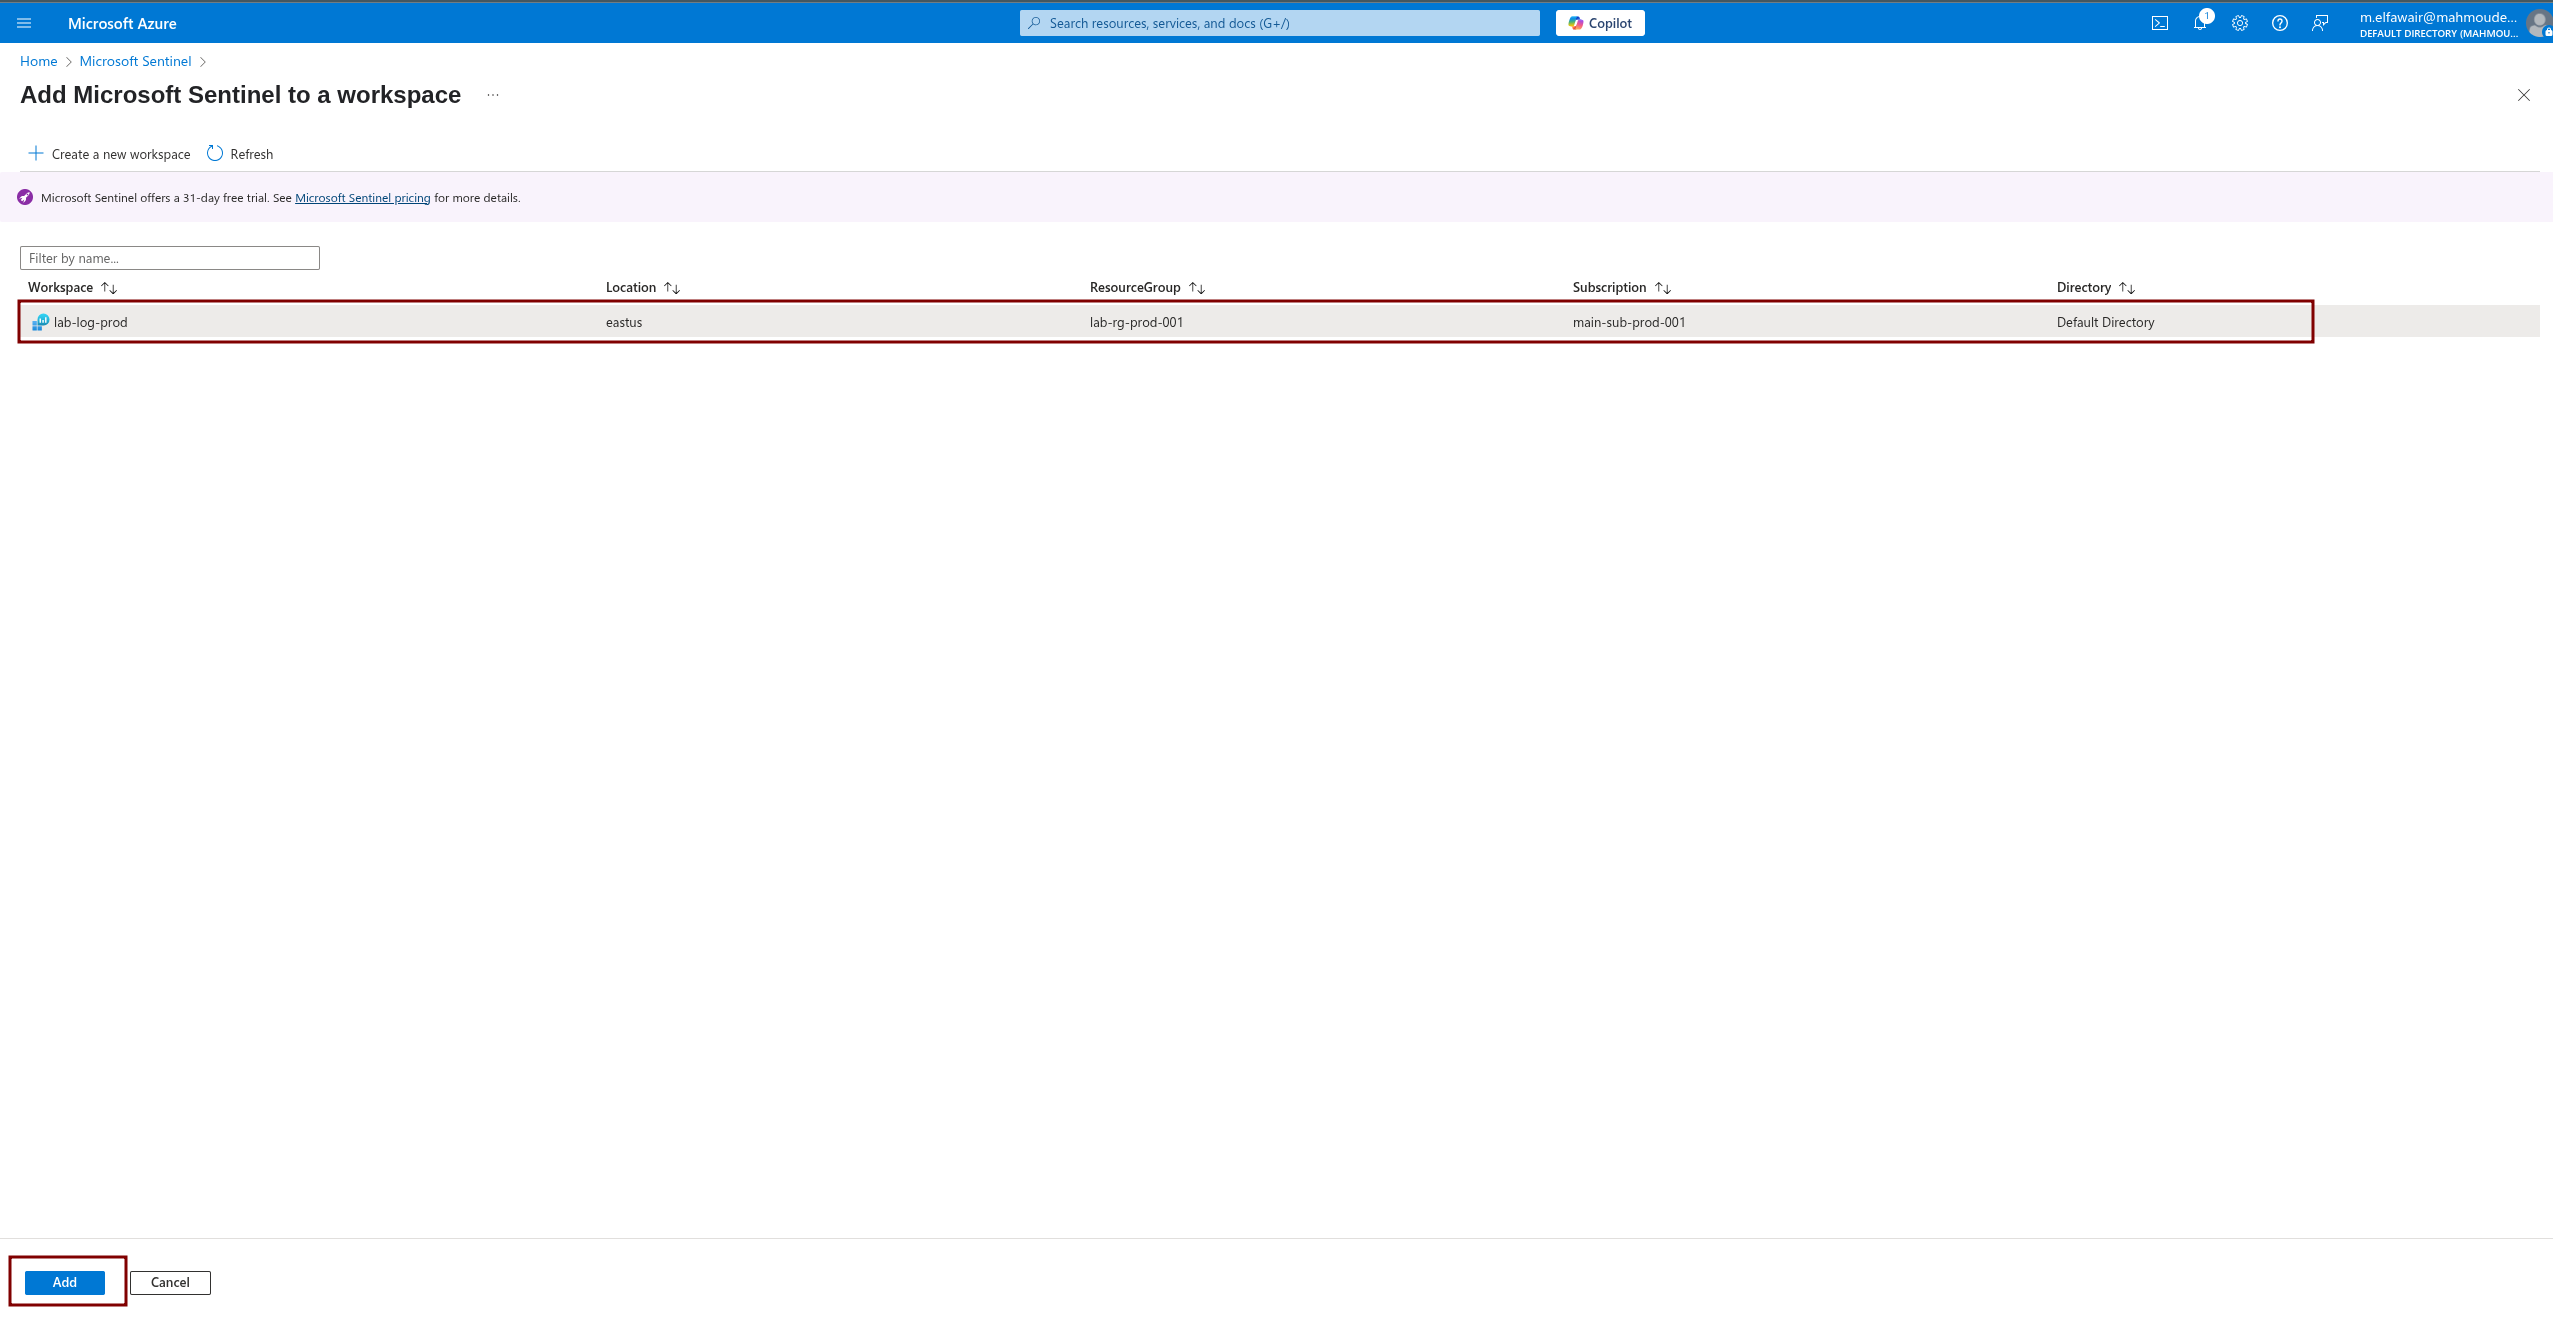Click the eastus location cell
This screenshot has width=2553, height=1324.
624,322
